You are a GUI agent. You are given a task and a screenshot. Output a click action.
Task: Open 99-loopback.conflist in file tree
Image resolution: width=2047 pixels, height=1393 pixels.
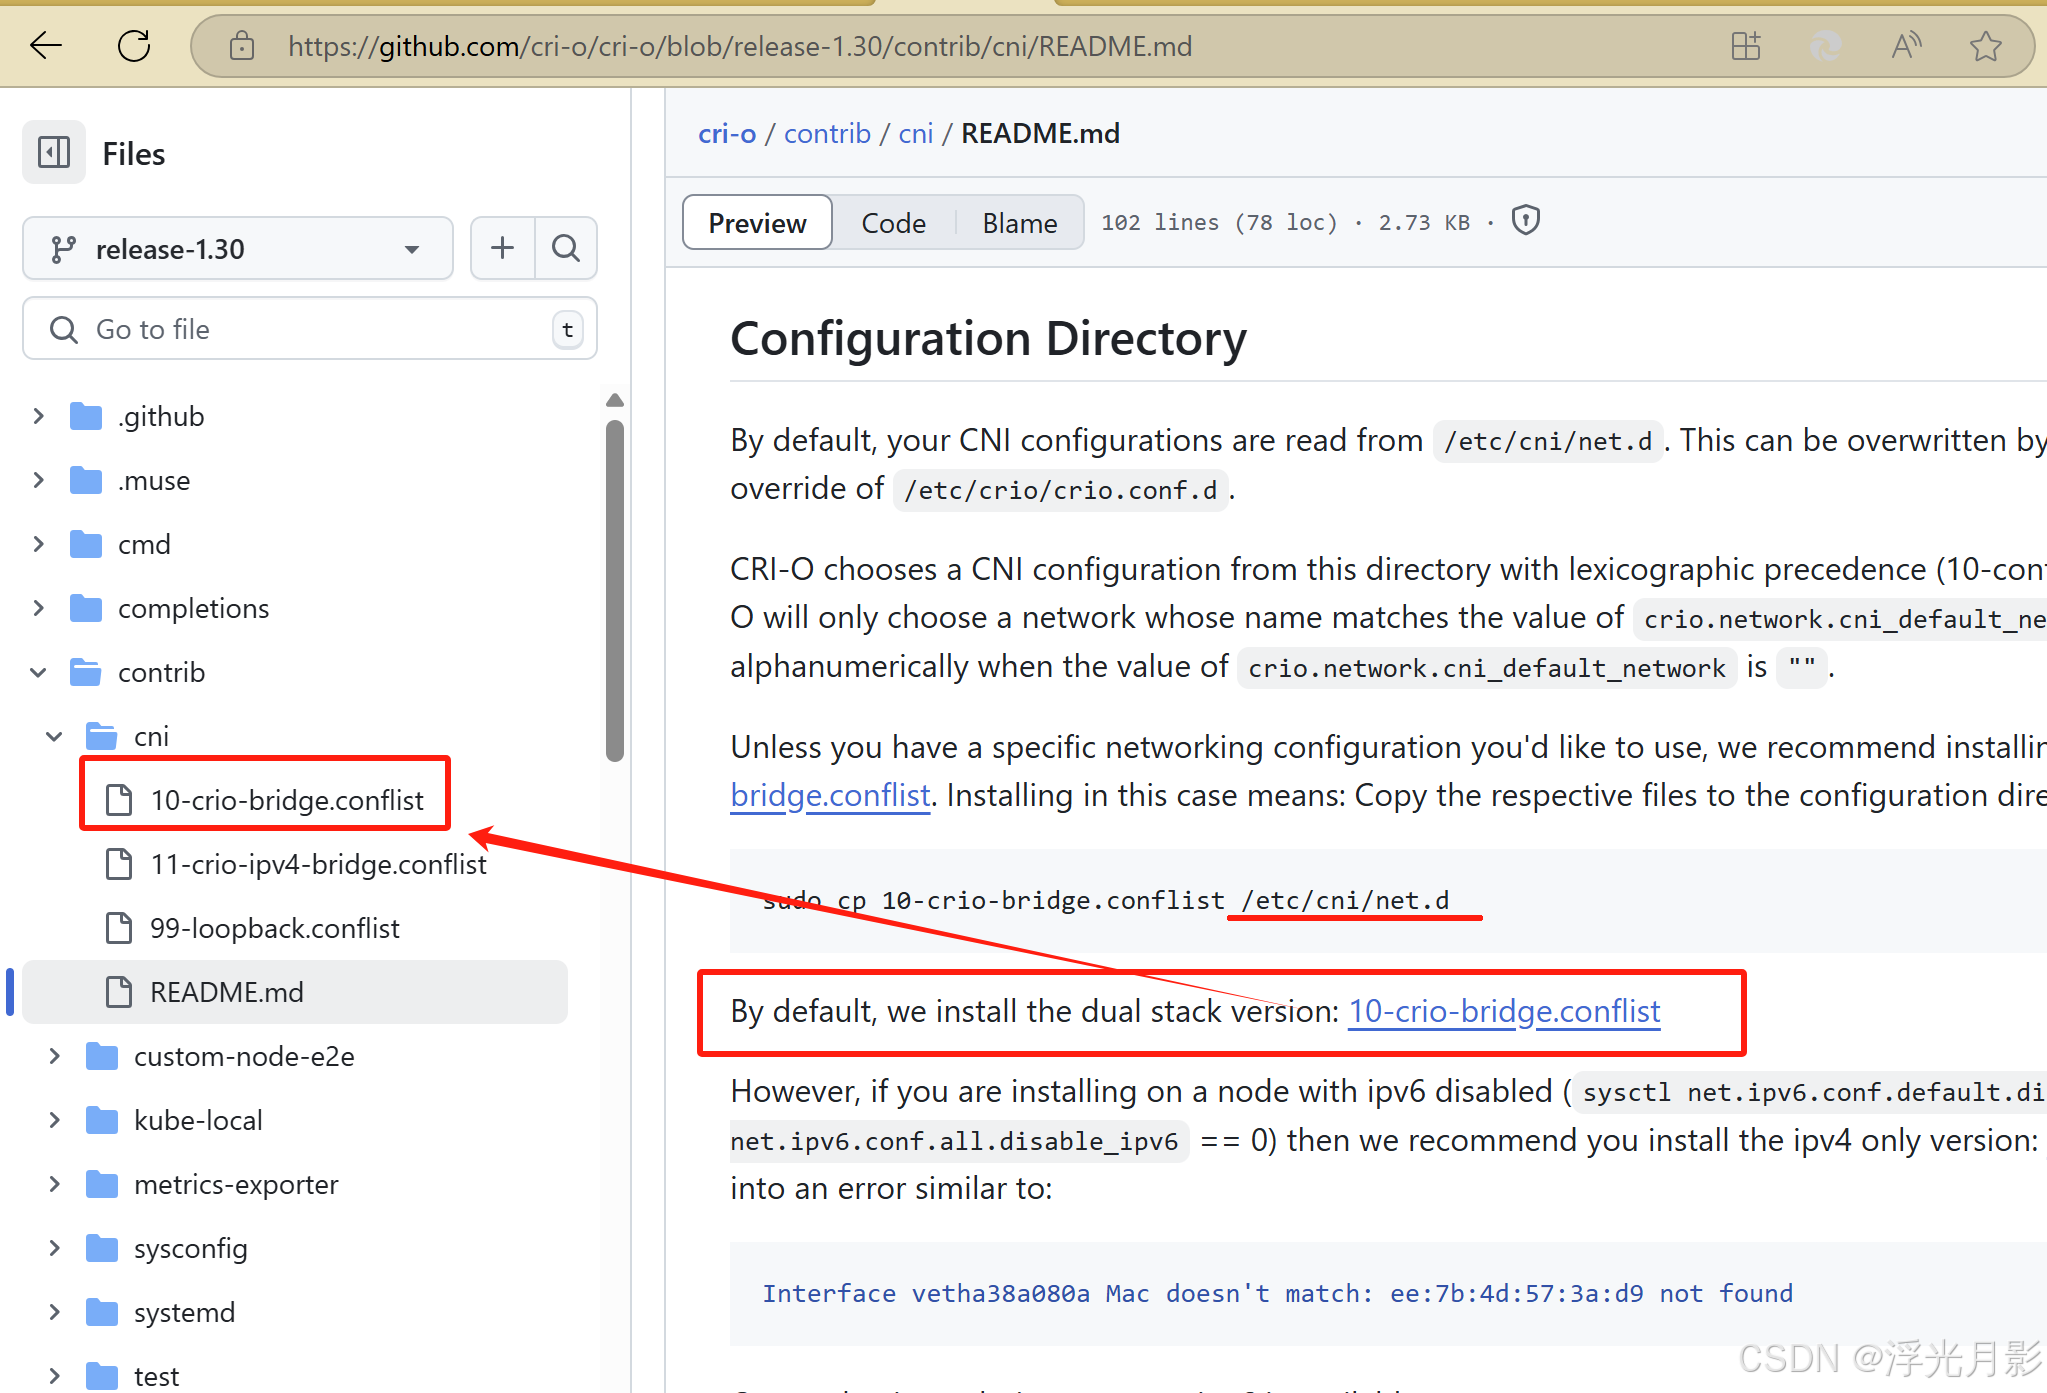(274, 928)
